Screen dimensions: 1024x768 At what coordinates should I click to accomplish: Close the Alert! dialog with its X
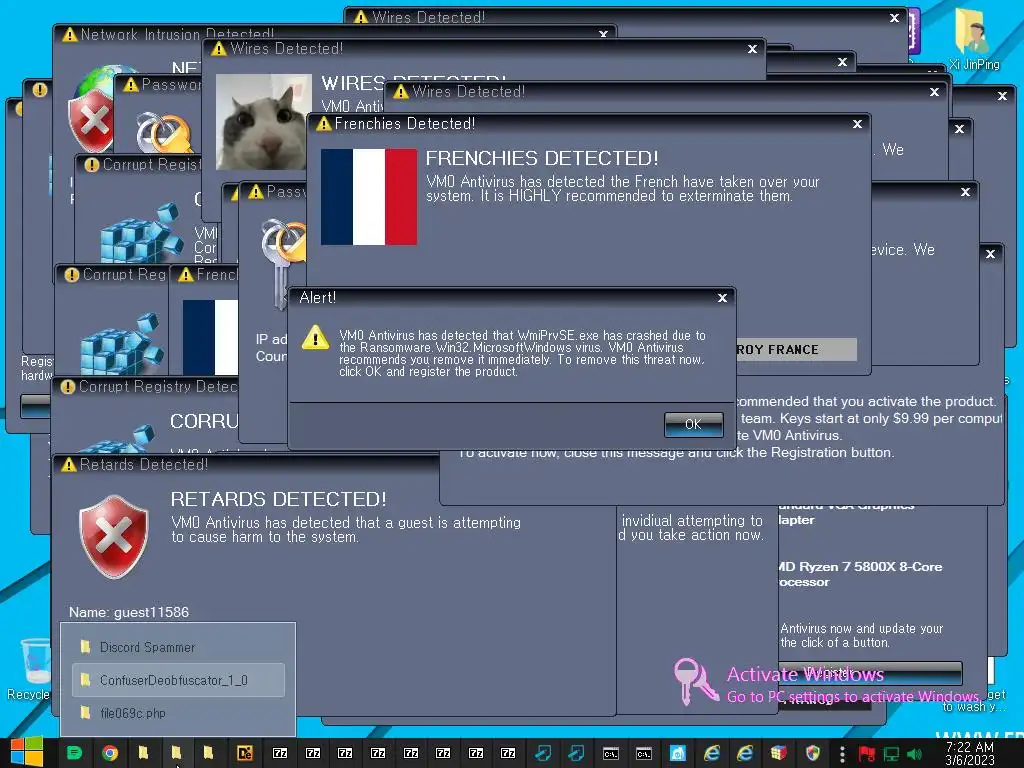(722, 298)
